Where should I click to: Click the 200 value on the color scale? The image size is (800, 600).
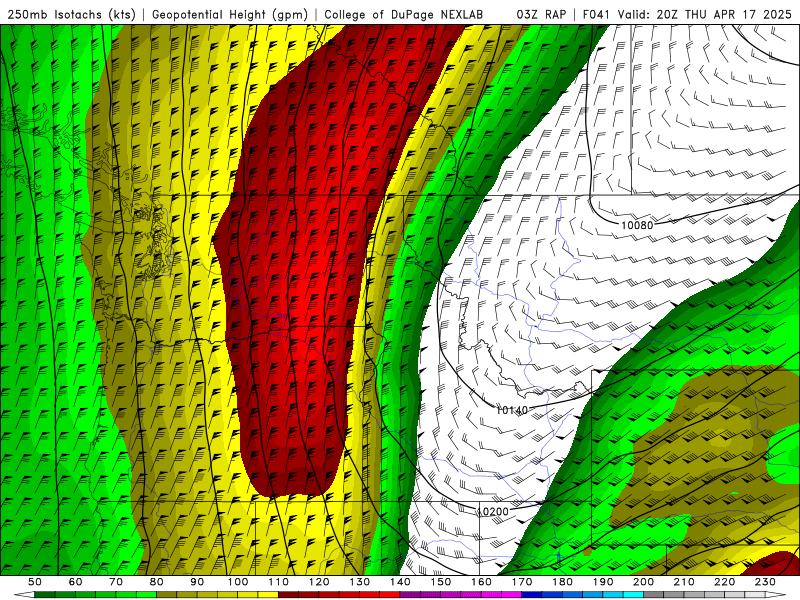pyautogui.click(x=644, y=582)
